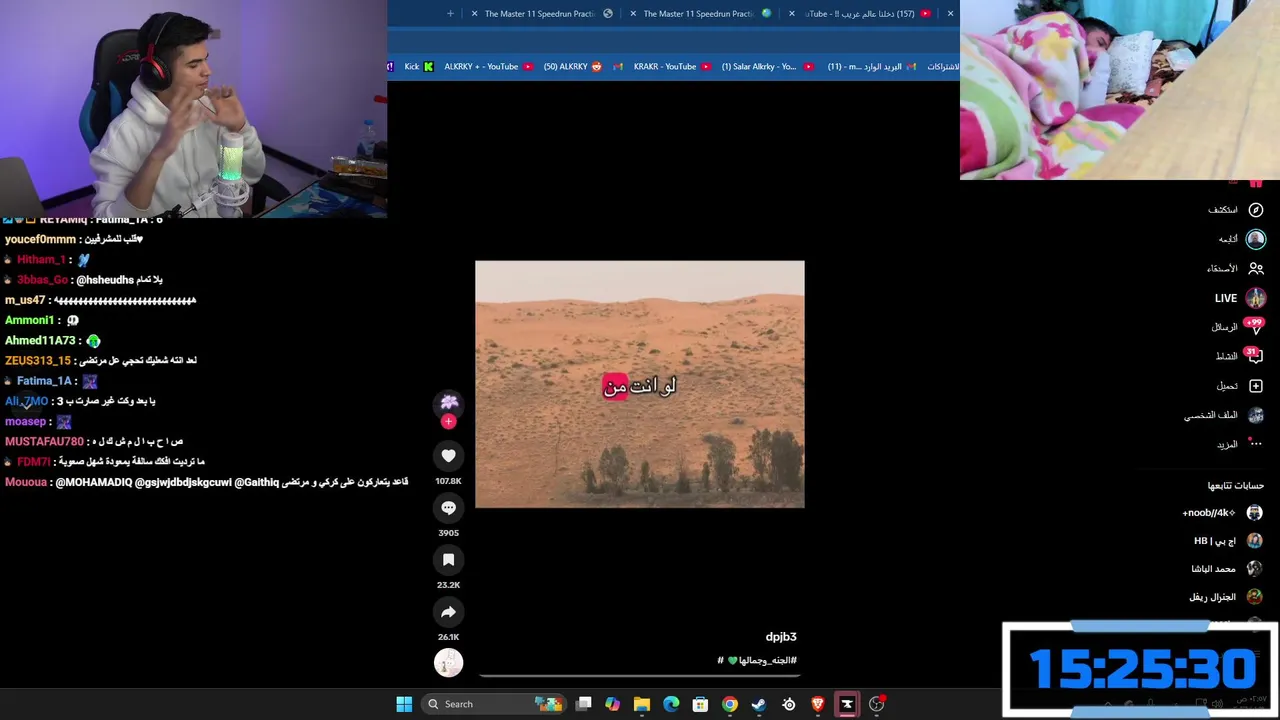Open Friends (الأصدقاء) people icon
Screen dimensions: 1280x720
(1256, 268)
